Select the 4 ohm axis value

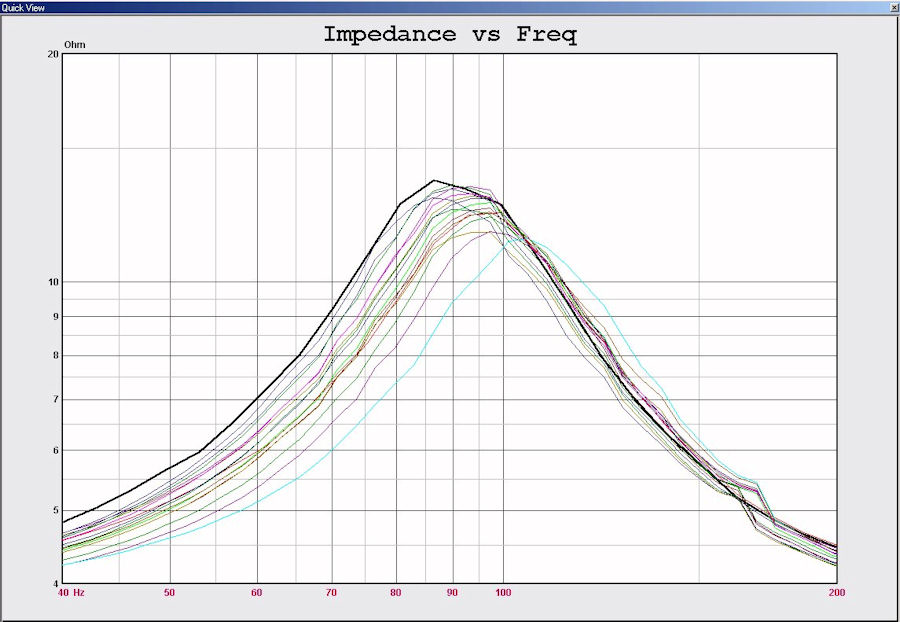click(x=56, y=584)
